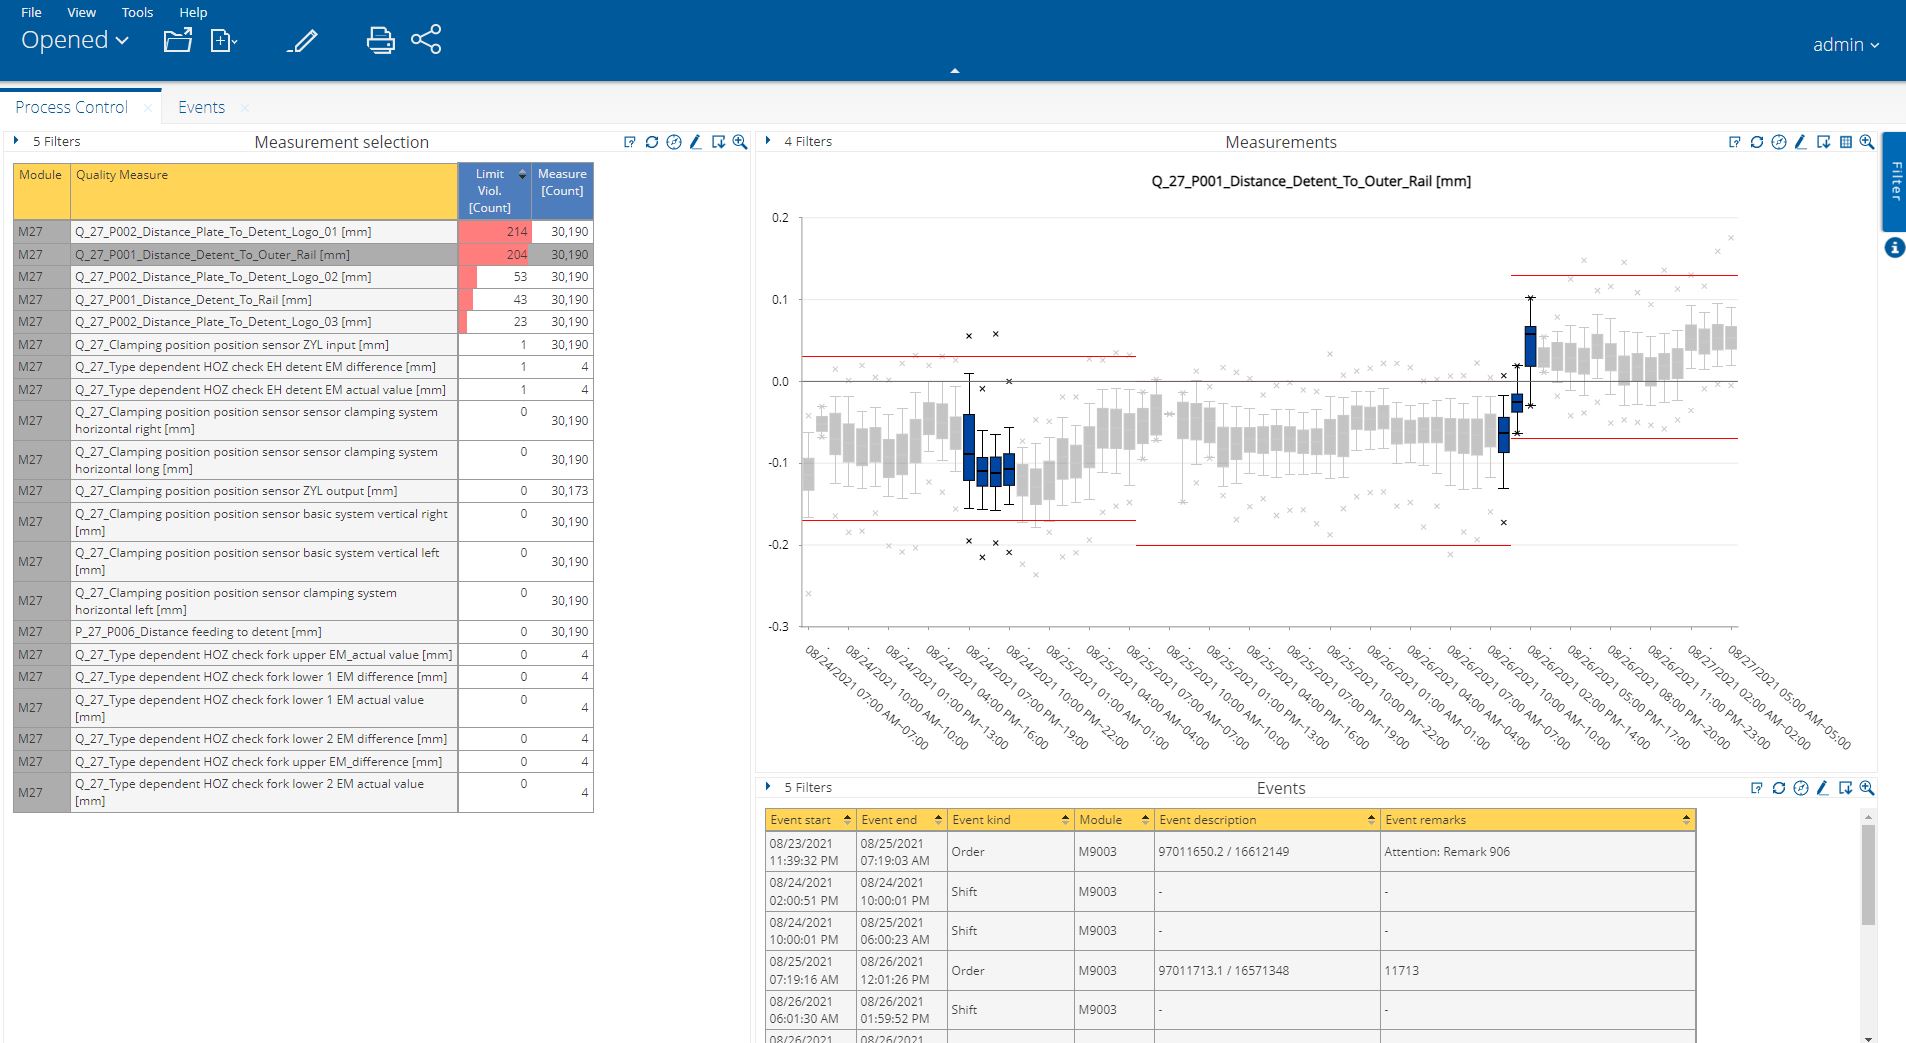Switch to the Events tab

(201, 107)
